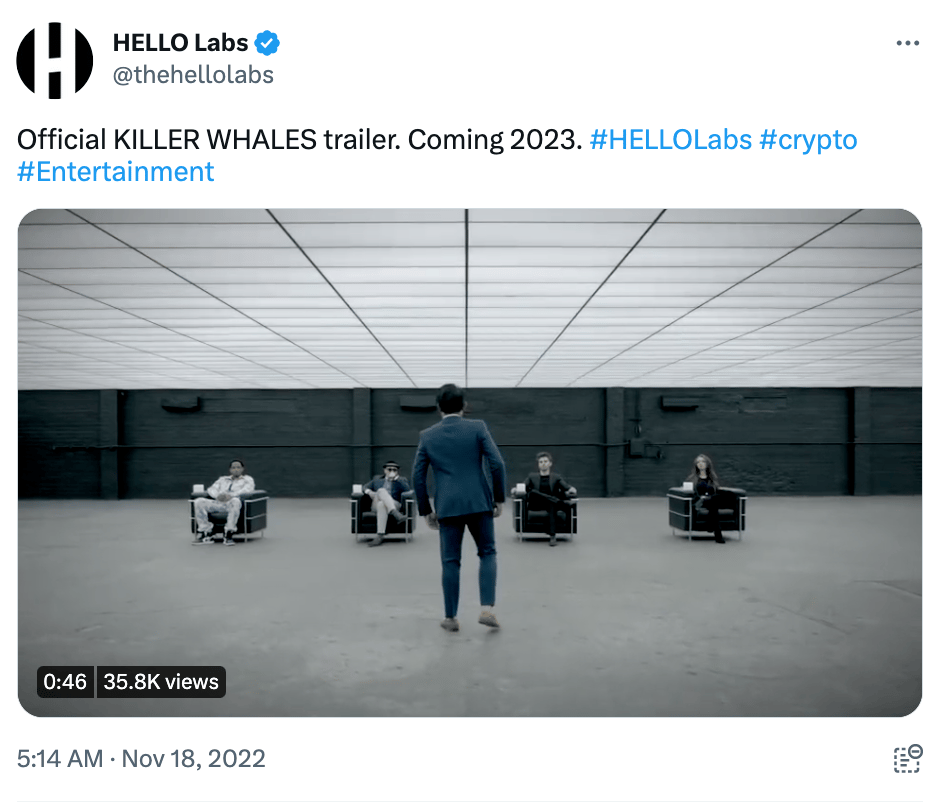Click the blue verified badge
The height and width of the screenshot is (808, 940).
267,43
